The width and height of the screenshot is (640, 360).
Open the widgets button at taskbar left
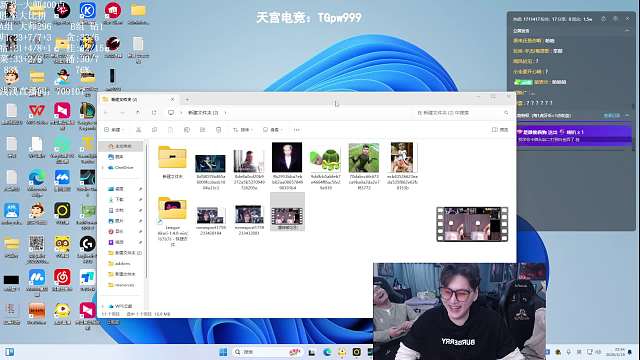[x=9, y=352]
